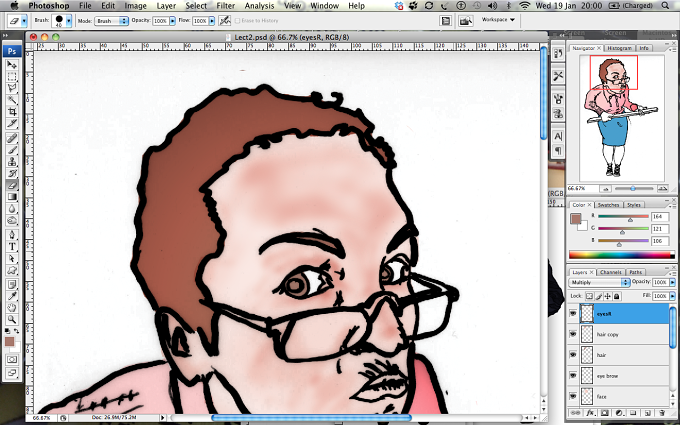The height and width of the screenshot is (425, 680).
Task: Toggle visibility of eye brow layer
Action: tap(573, 376)
